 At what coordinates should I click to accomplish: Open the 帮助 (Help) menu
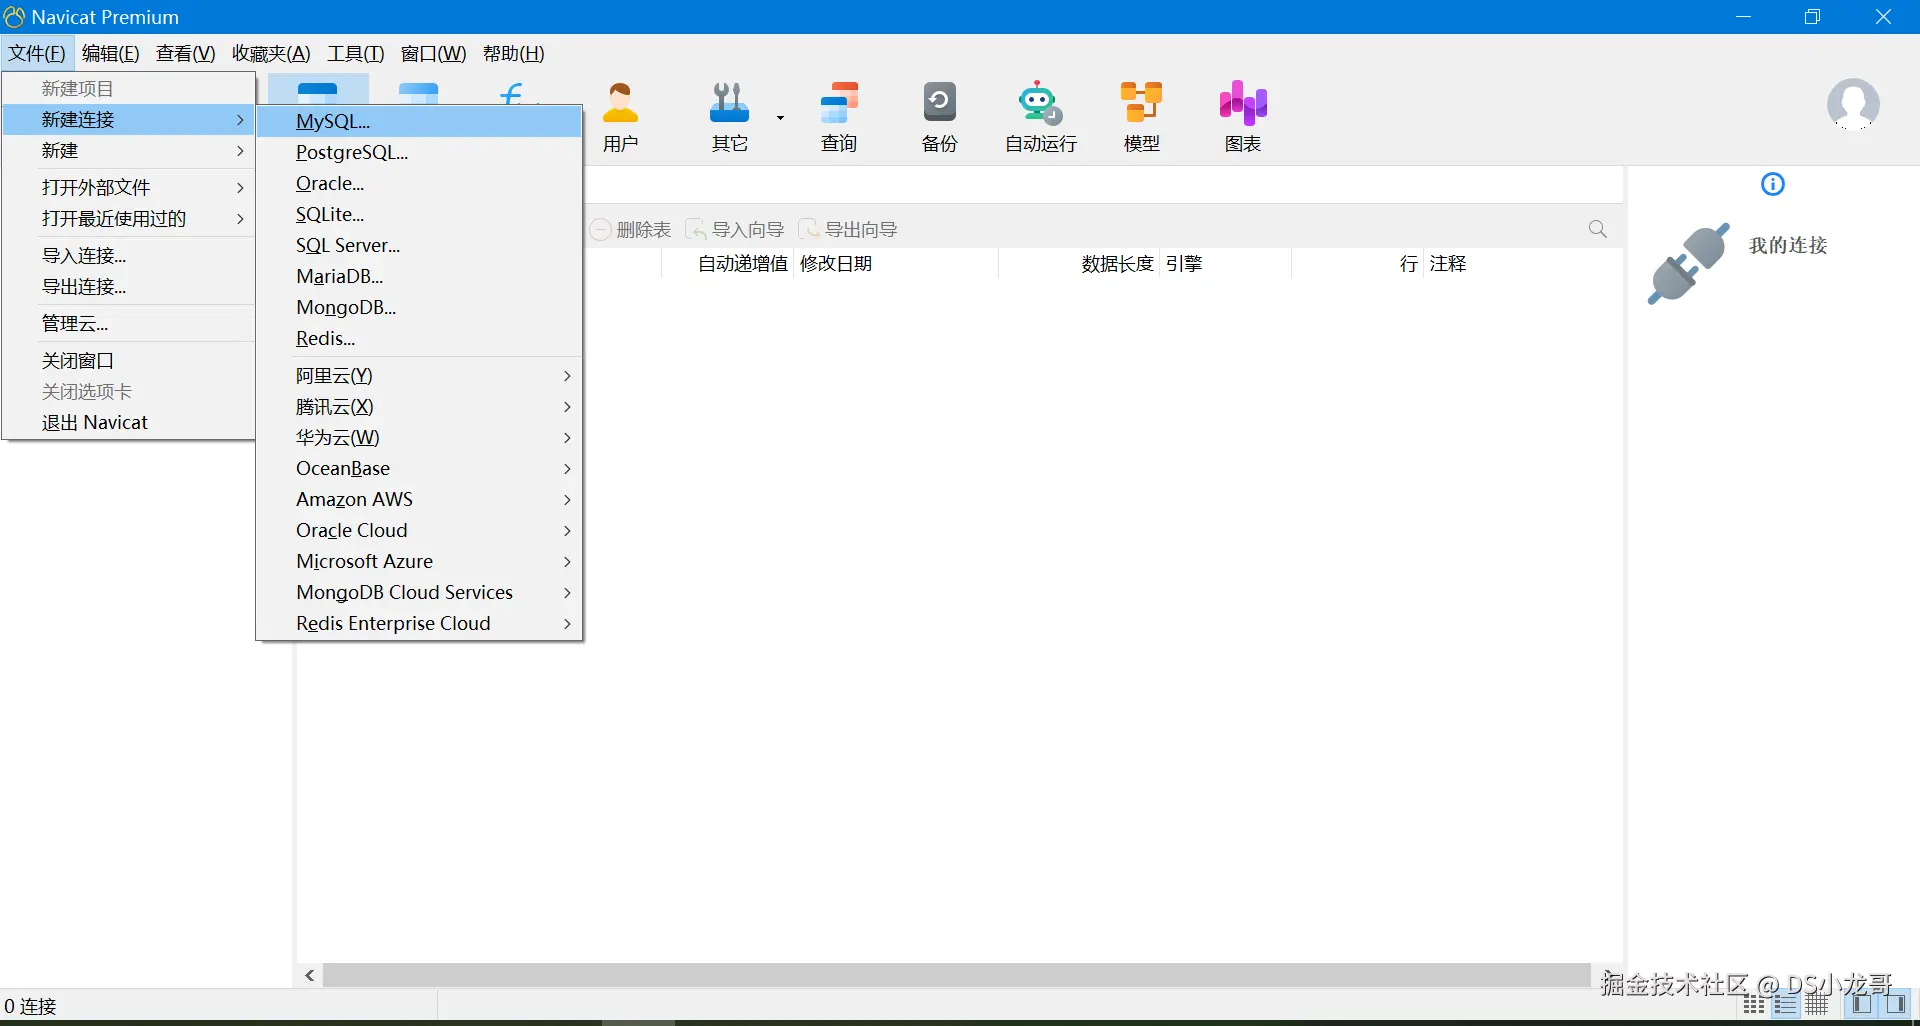click(514, 54)
